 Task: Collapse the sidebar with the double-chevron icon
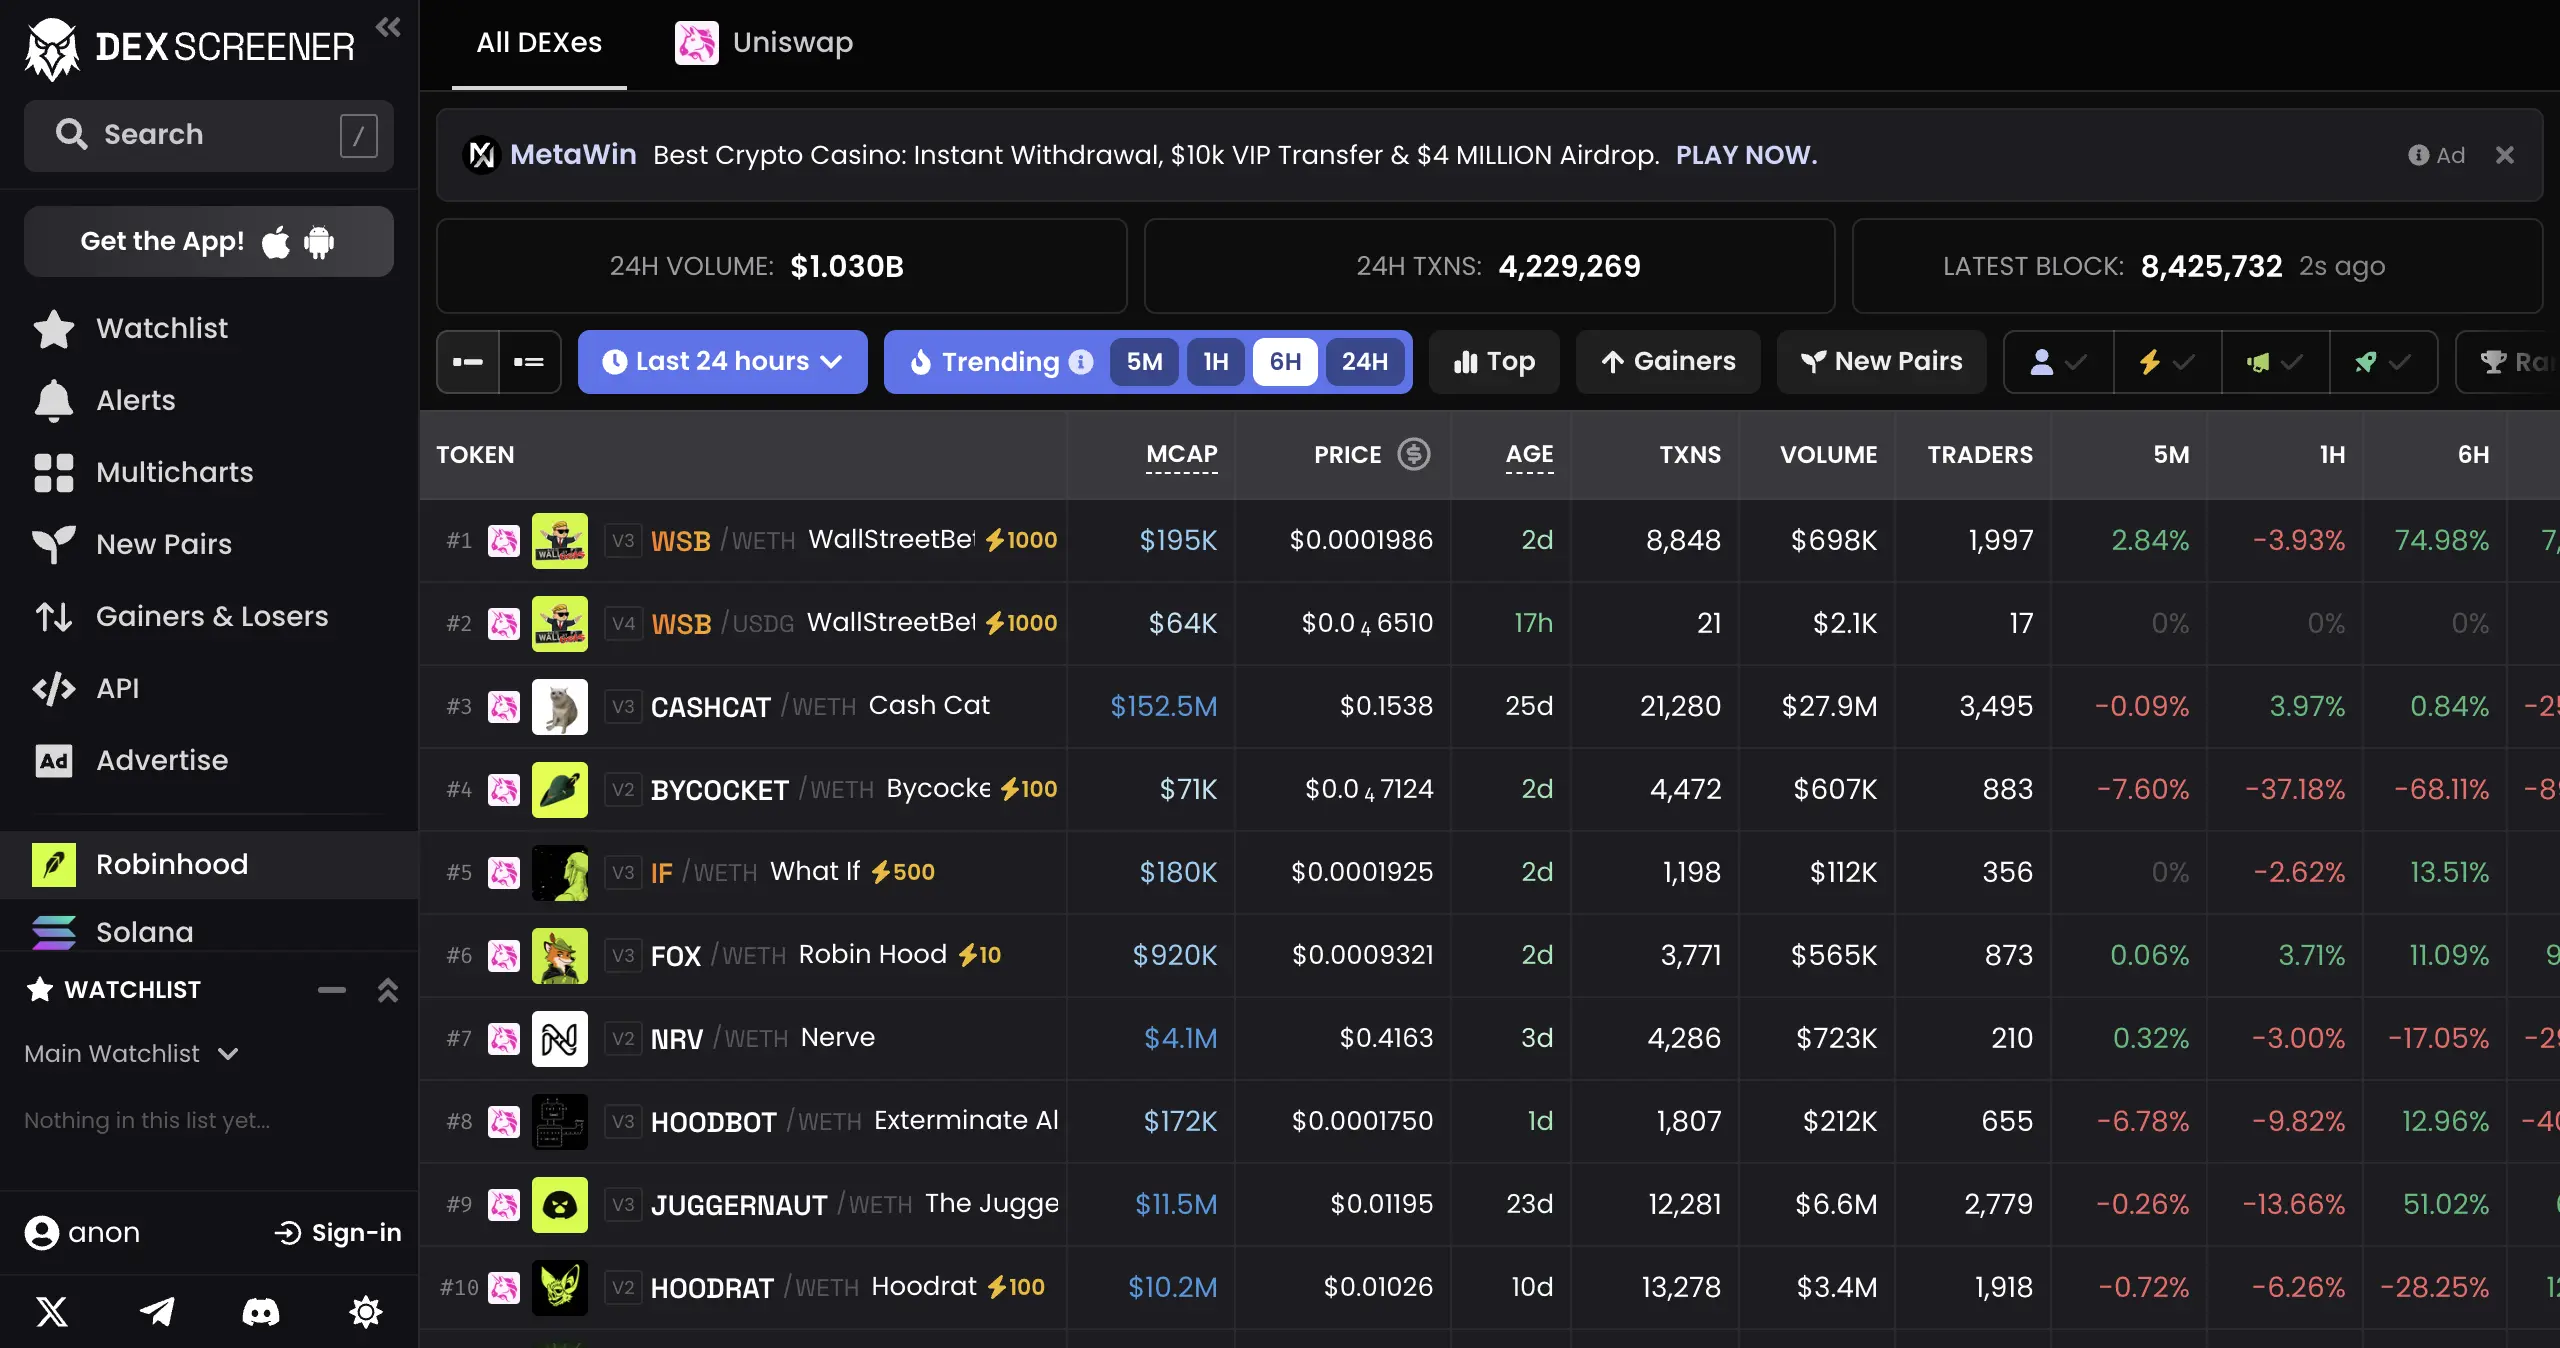click(x=388, y=27)
